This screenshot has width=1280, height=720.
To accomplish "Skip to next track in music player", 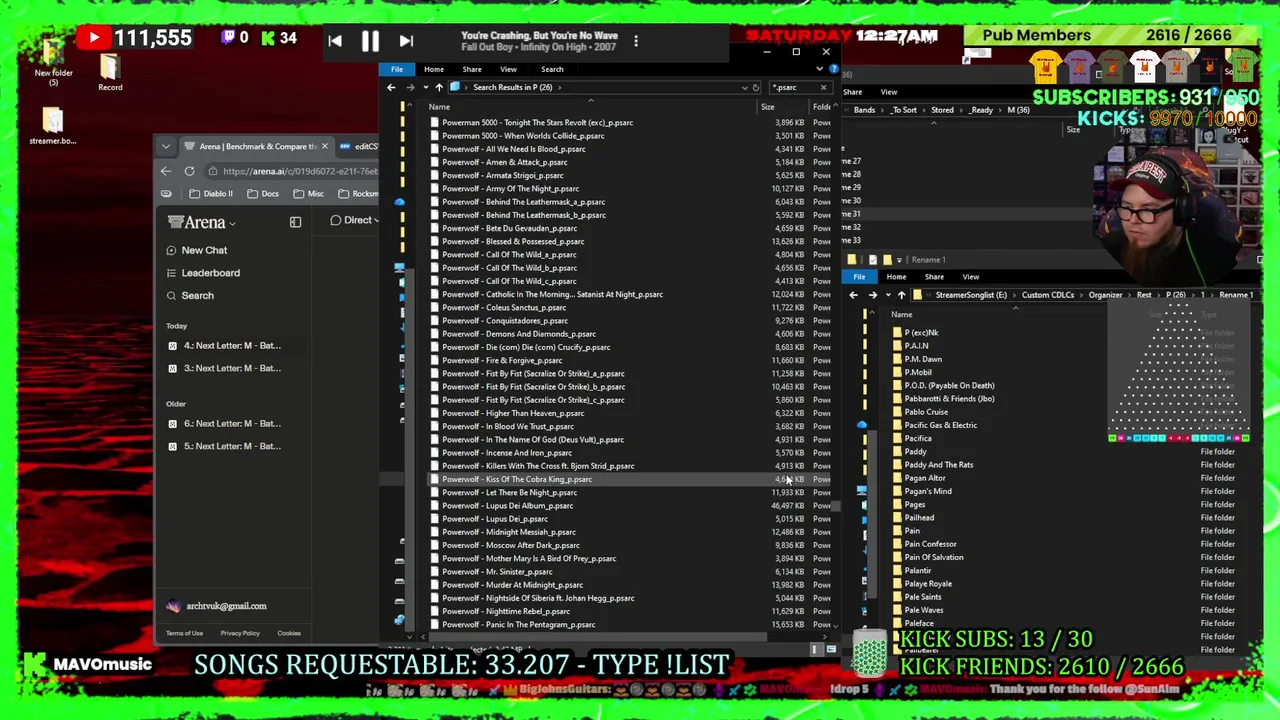I will click(x=406, y=41).
